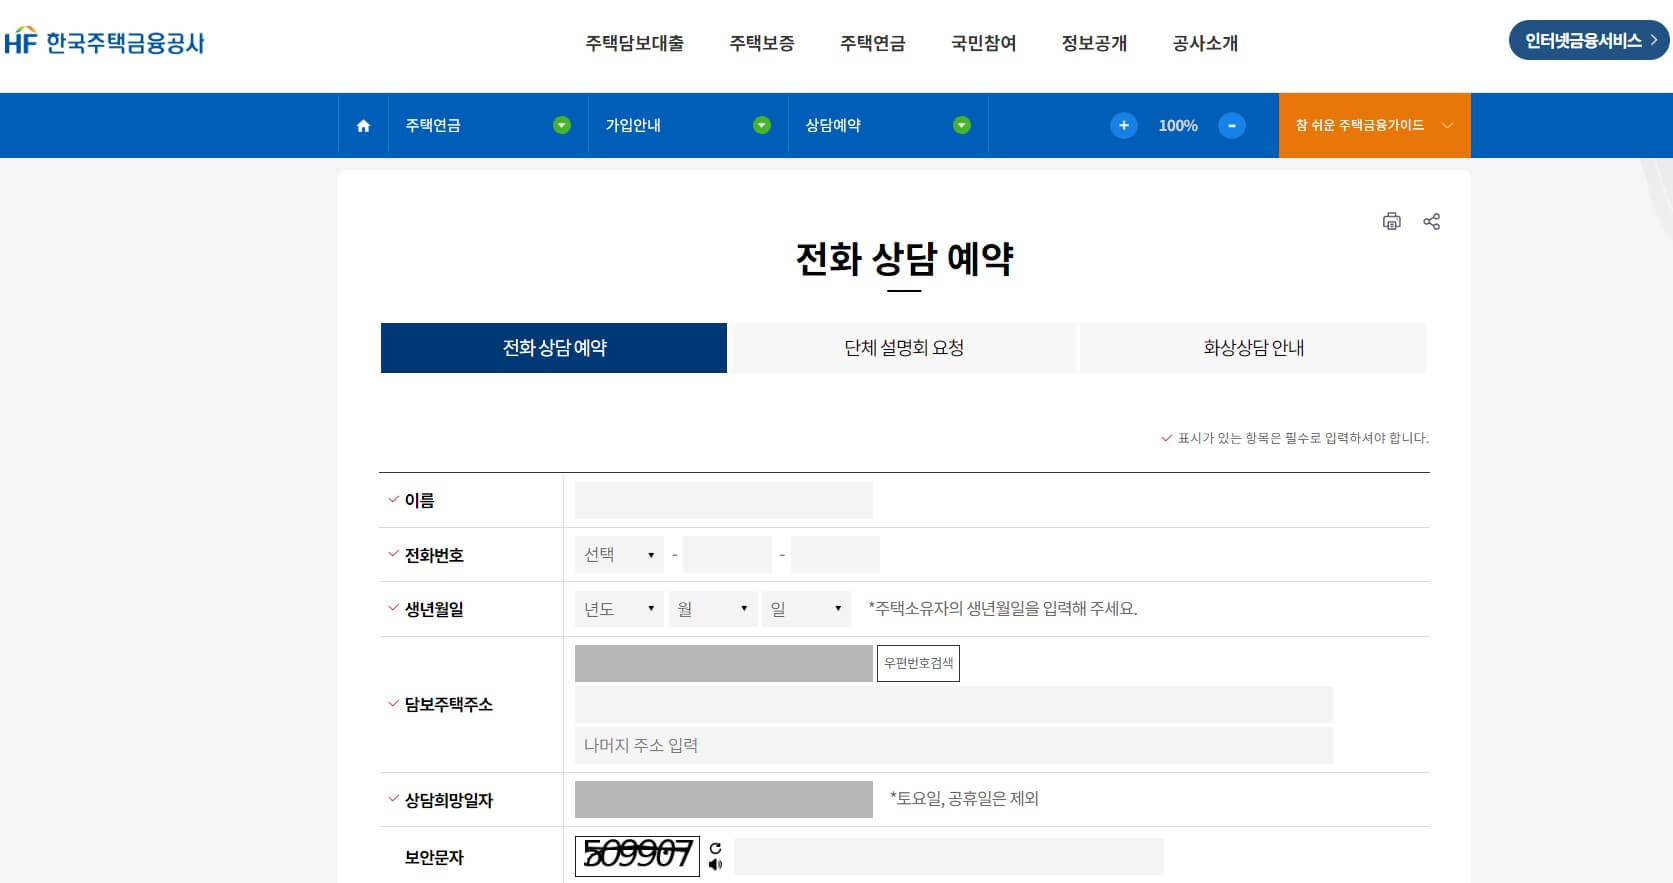
Task: Refresh the captcha image
Action: pos(715,848)
